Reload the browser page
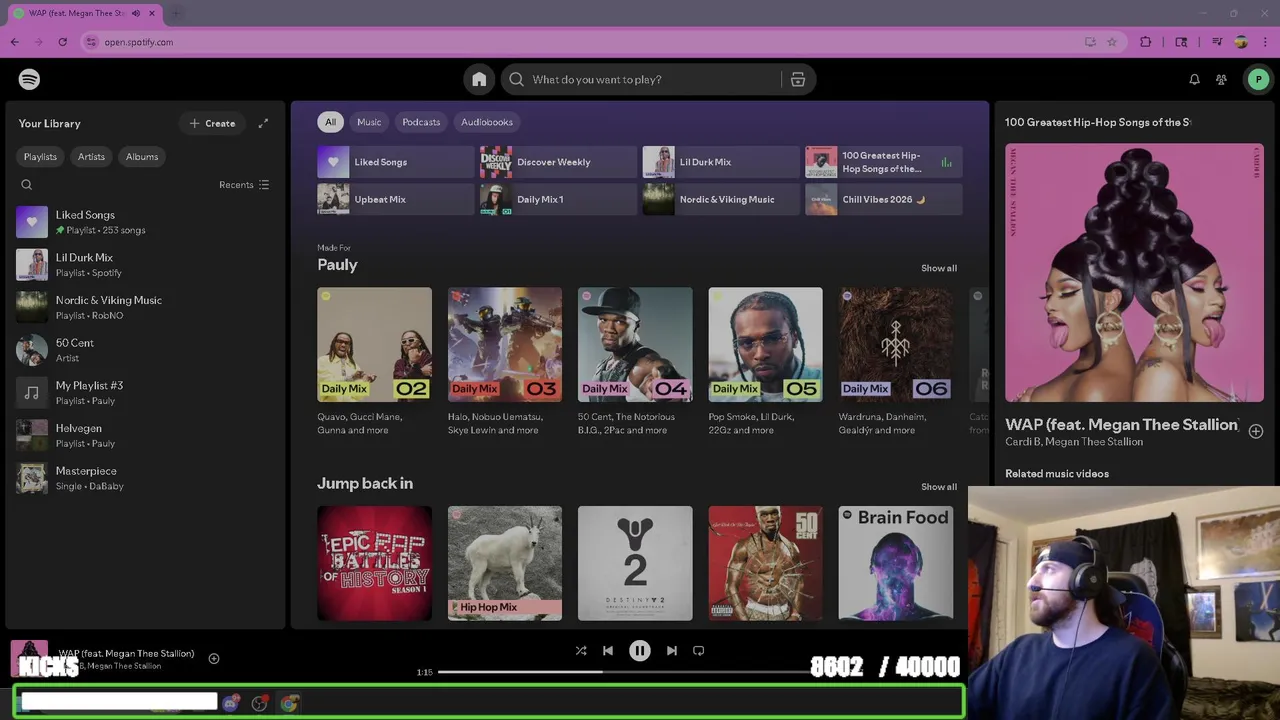 pyautogui.click(x=62, y=42)
